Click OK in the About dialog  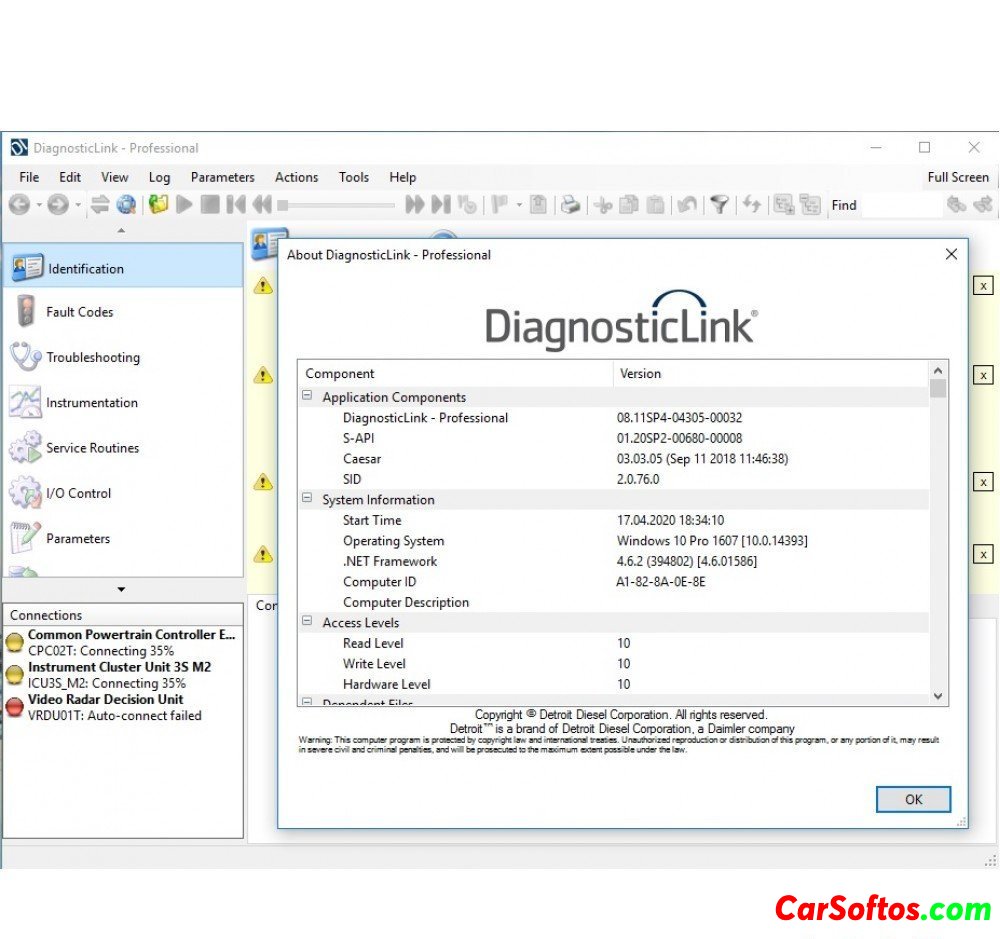912,799
